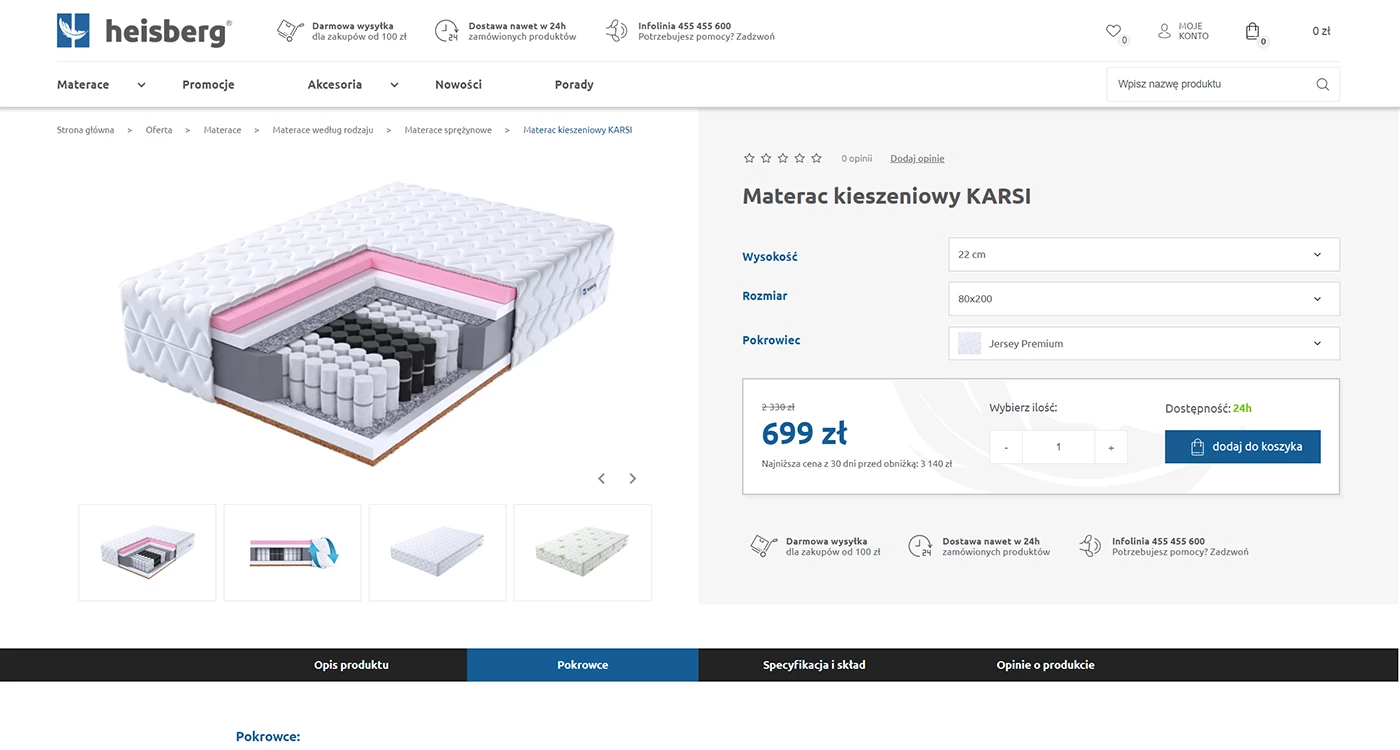The image size is (1400, 750).
Task: Switch to the Opis produktu tab
Action: tap(351, 665)
